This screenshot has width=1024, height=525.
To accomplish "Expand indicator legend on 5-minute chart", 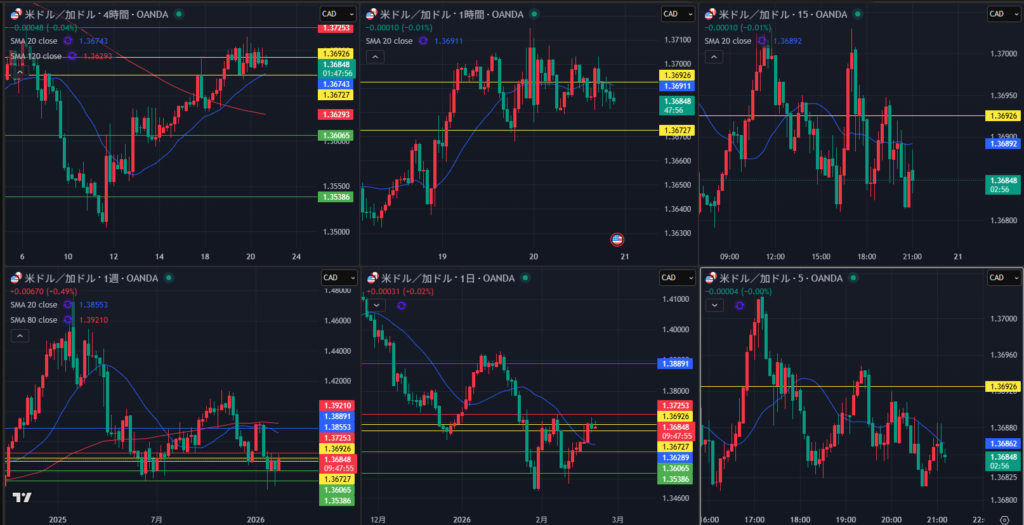I will [x=716, y=305].
